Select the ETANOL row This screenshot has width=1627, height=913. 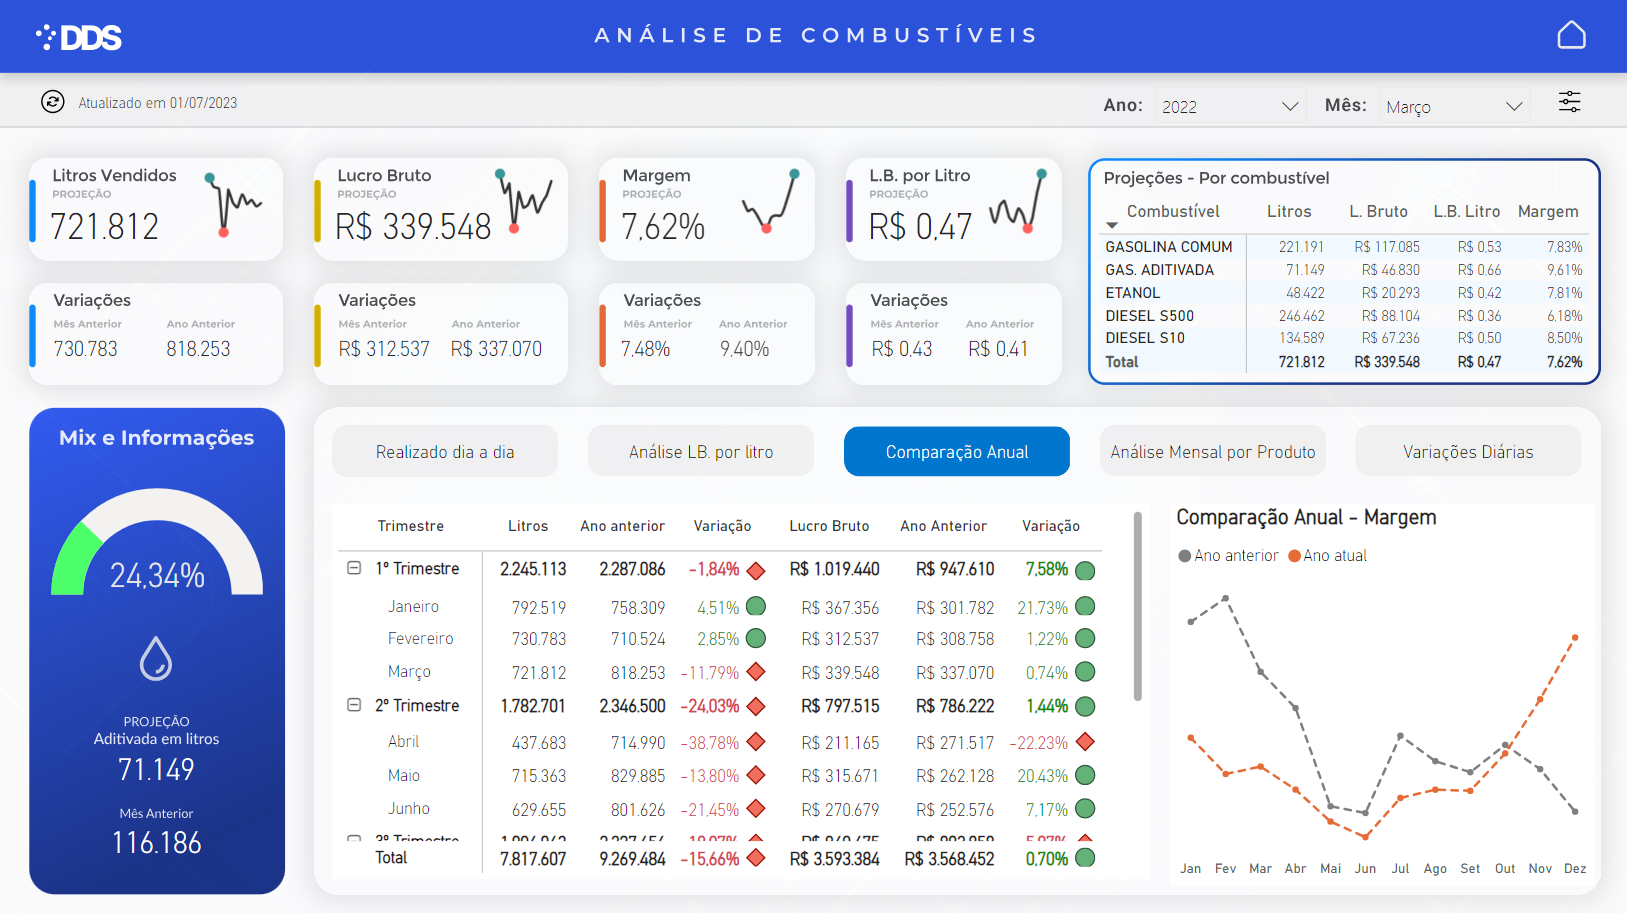coord(1343,293)
